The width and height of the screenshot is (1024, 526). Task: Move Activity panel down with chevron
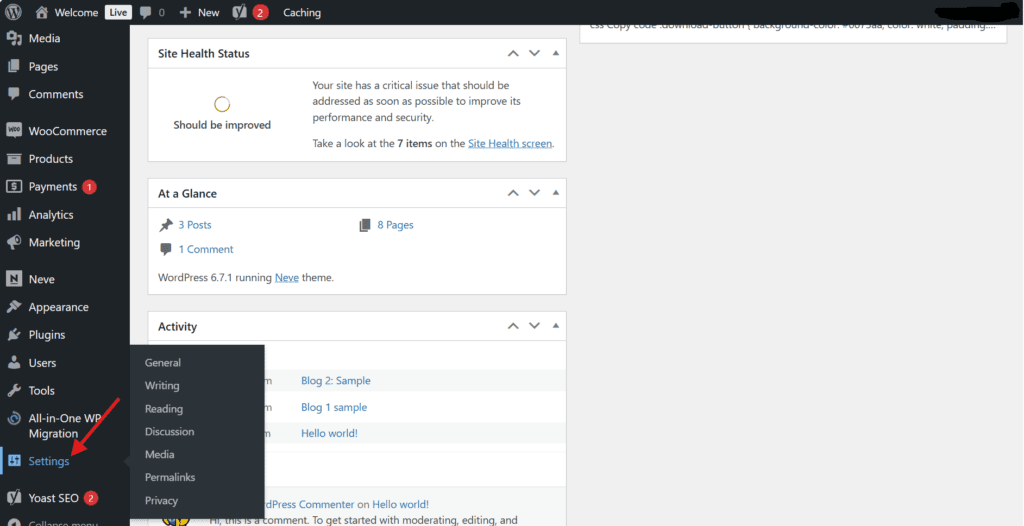coord(535,325)
